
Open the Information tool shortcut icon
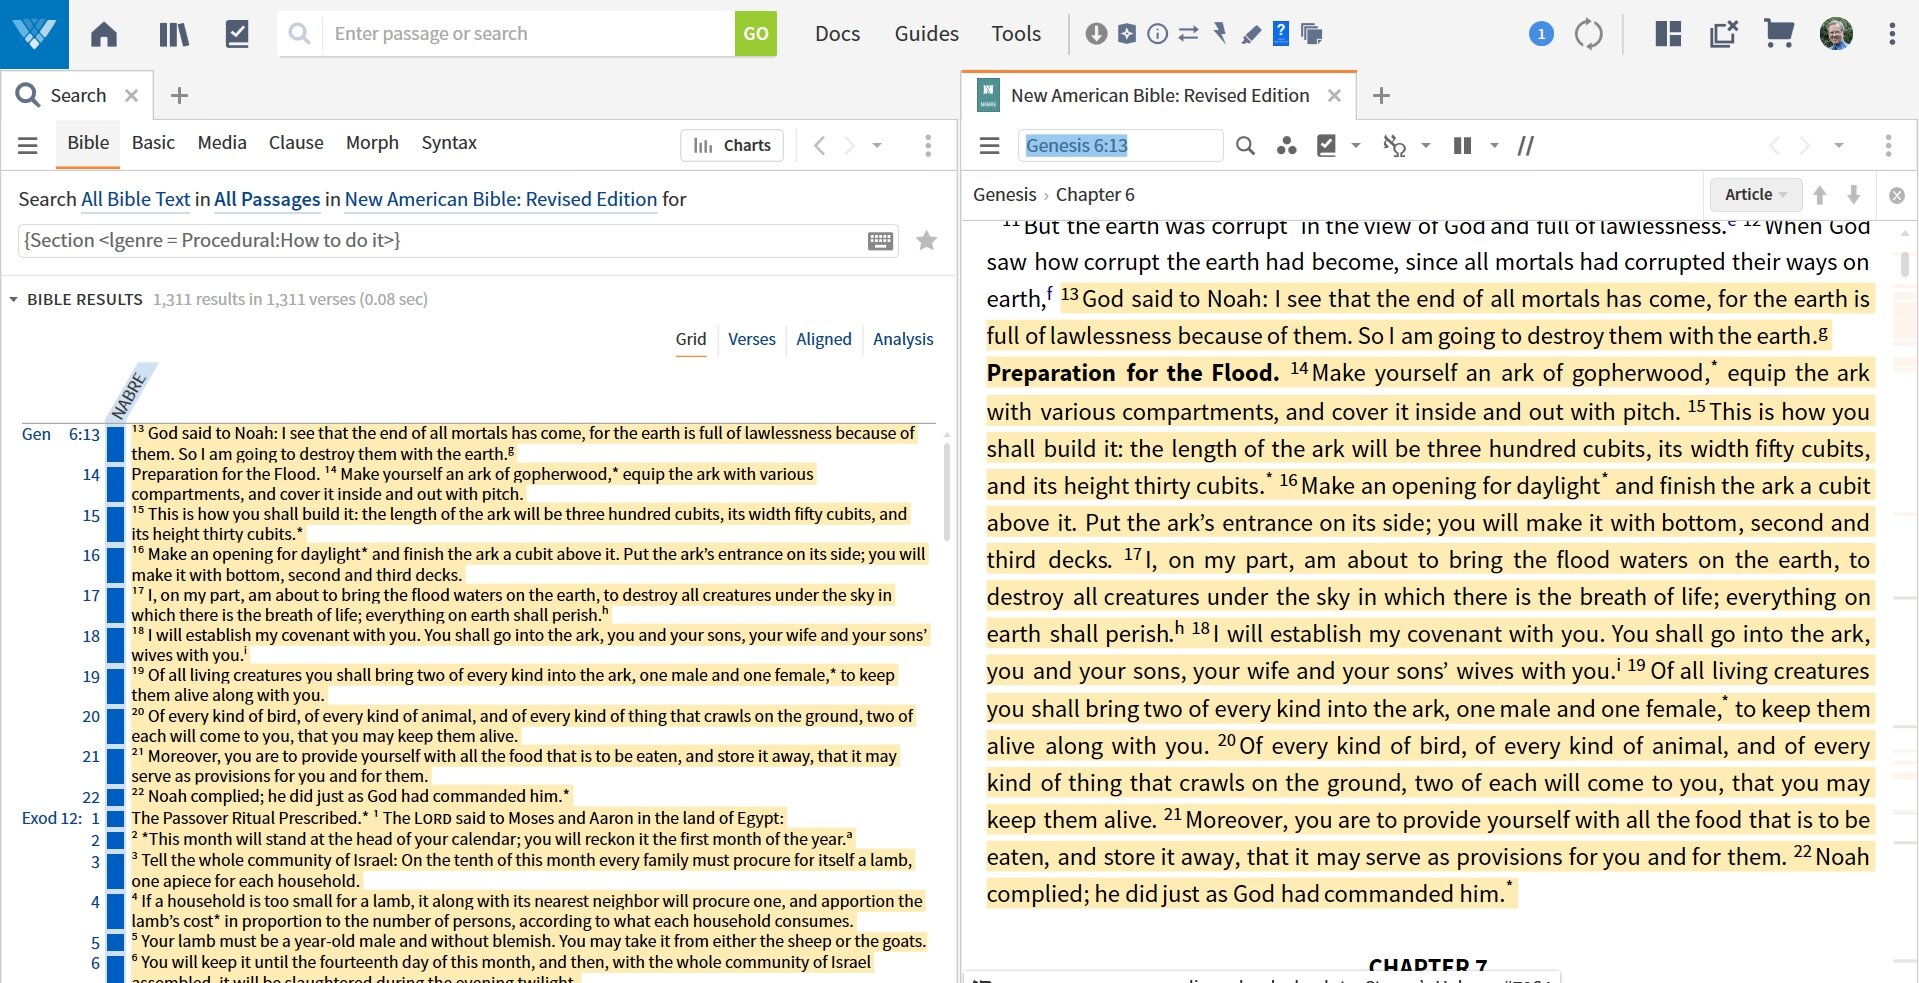pos(1157,34)
